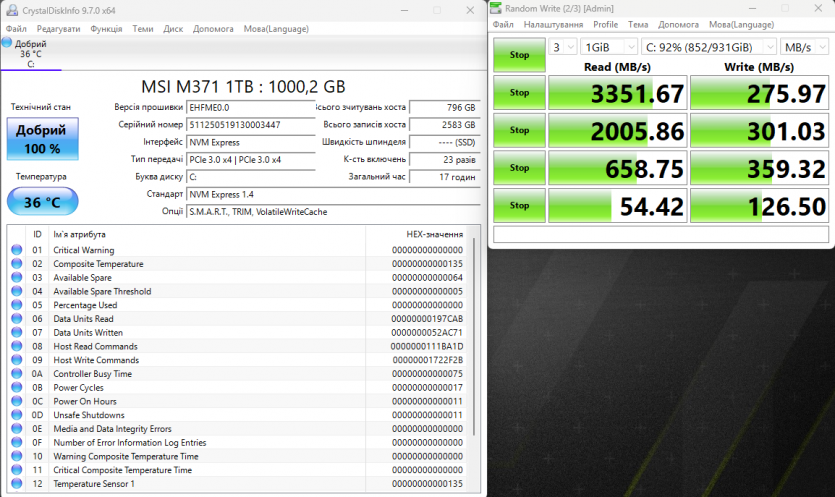
Task: Open the test count dropdown showing 3
Action: (563, 47)
